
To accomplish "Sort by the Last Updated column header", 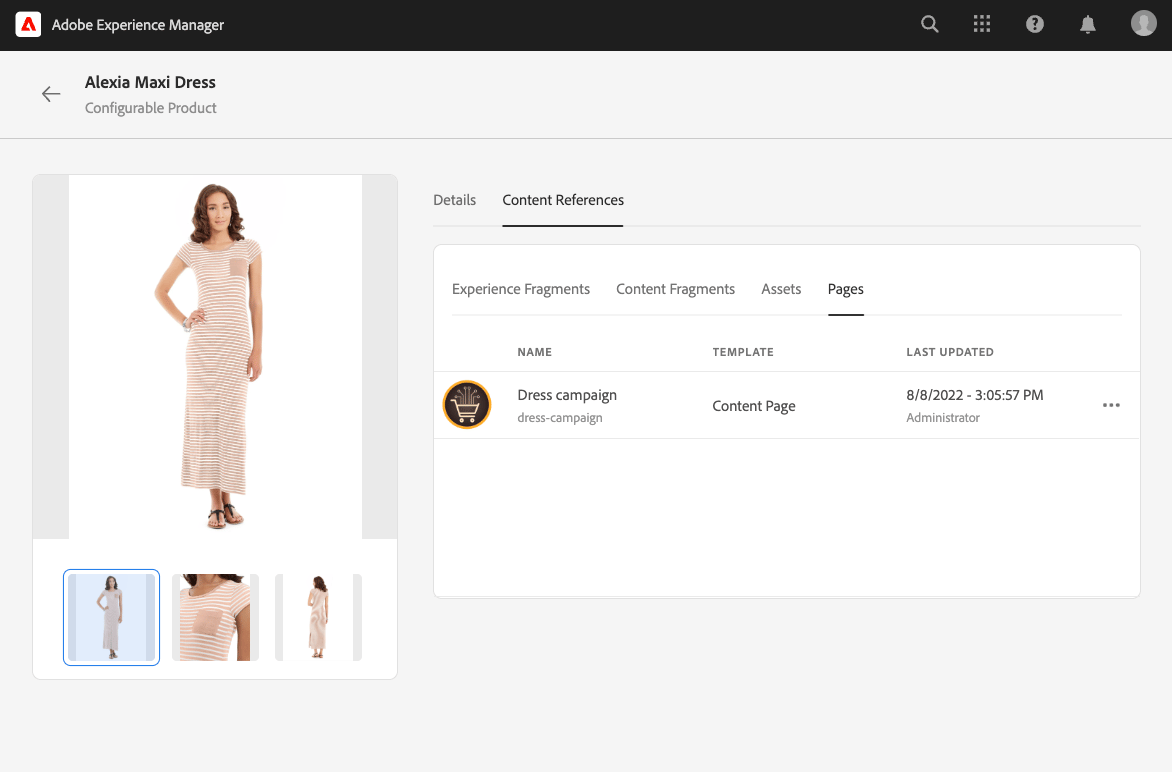I will coord(949,352).
